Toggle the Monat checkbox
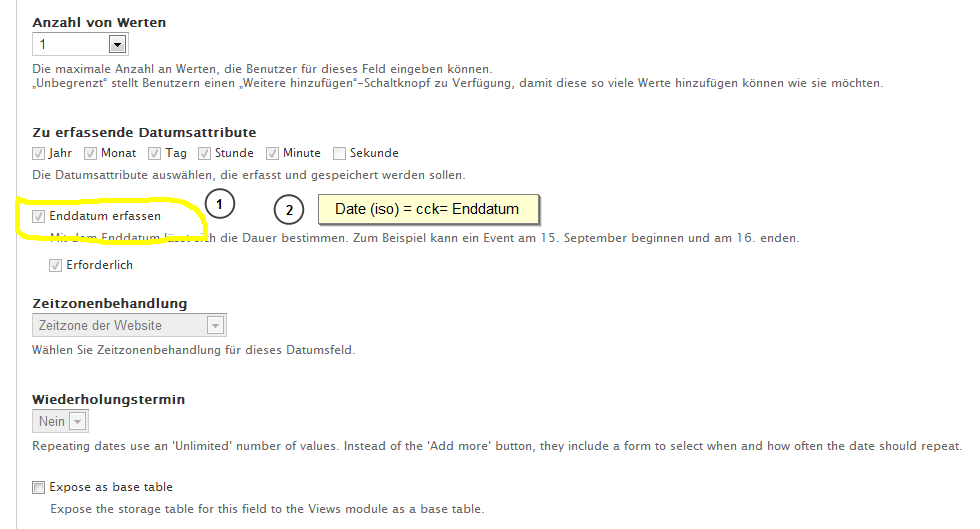 [x=90, y=153]
